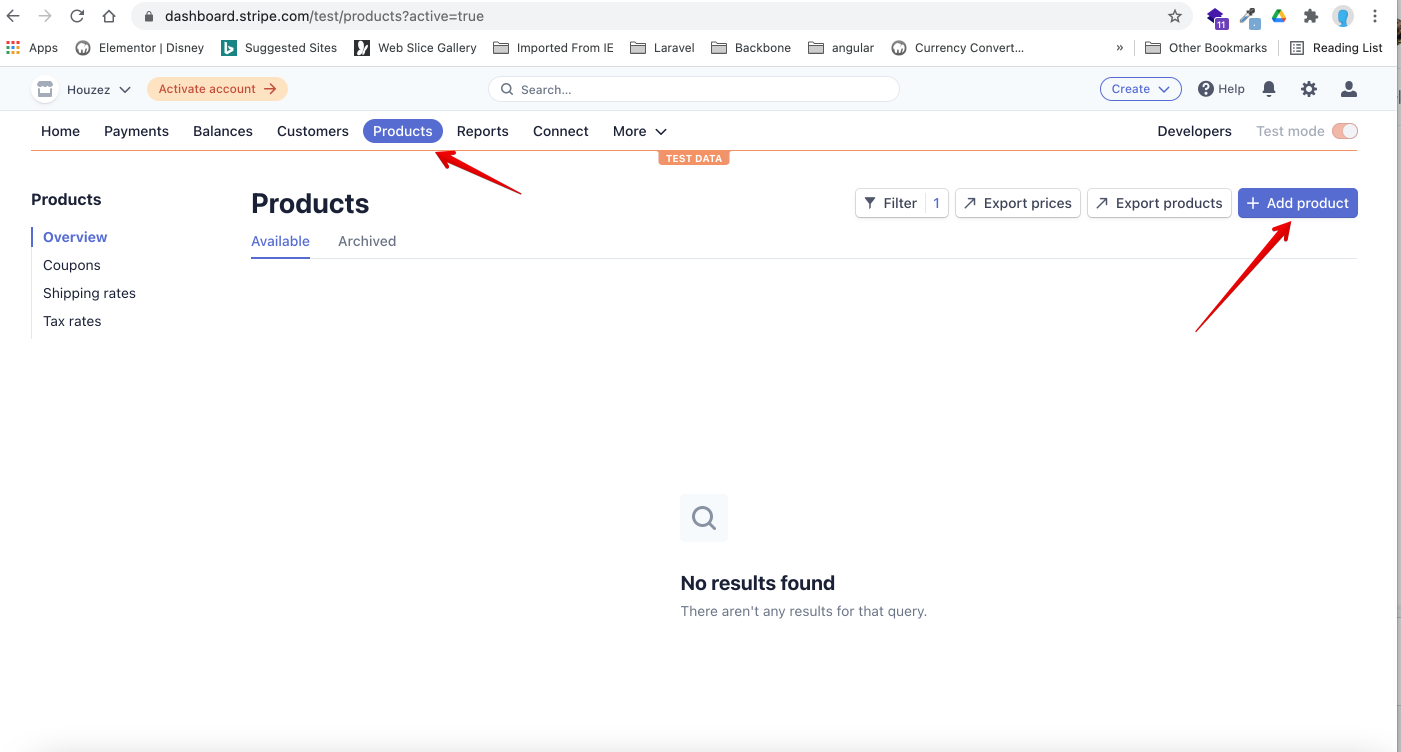1401x752 pixels.
Task: Go to the Balances tab
Action: tap(223, 131)
